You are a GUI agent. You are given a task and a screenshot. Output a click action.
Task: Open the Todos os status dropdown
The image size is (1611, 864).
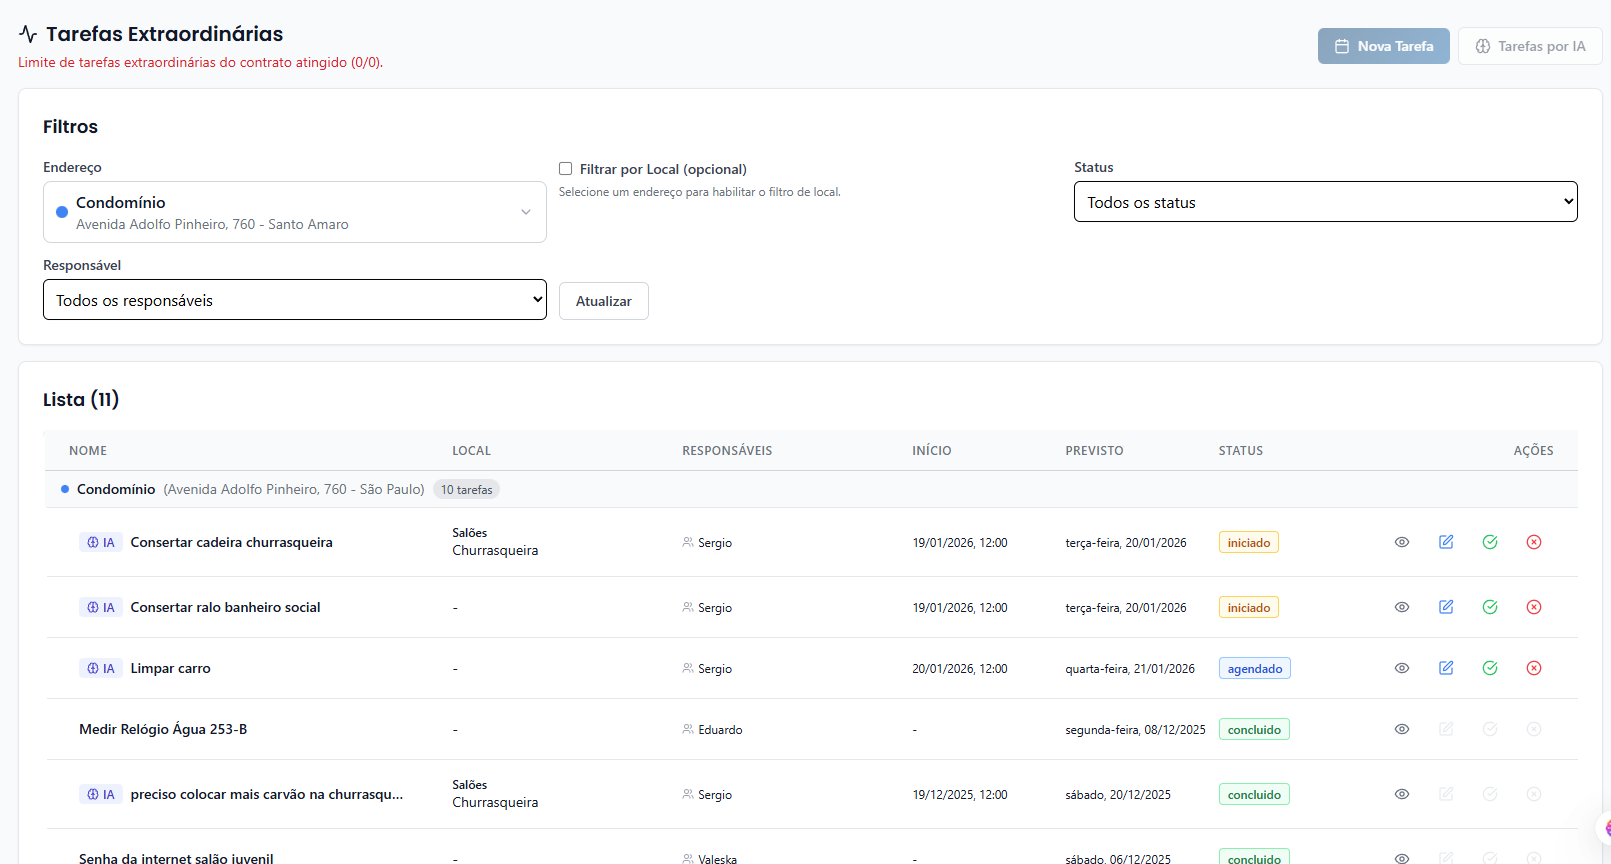1325,202
